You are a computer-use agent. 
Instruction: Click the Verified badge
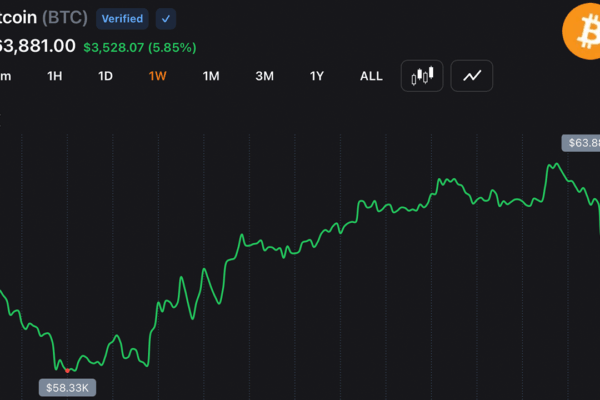122,19
